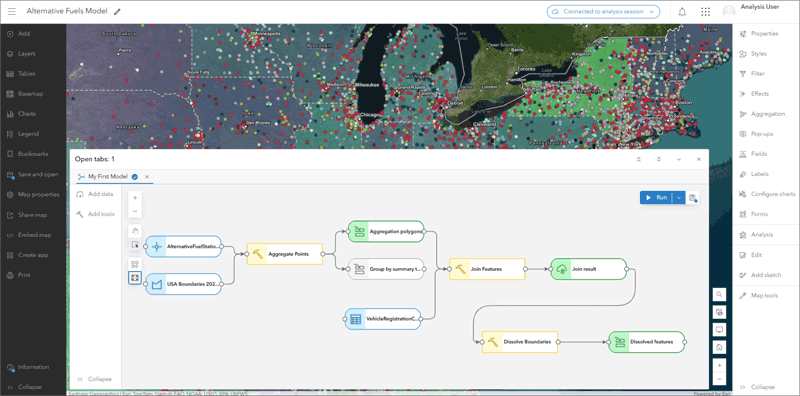Click the notifications bell icon
This screenshot has width=800, height=396.
pos(682,12)
